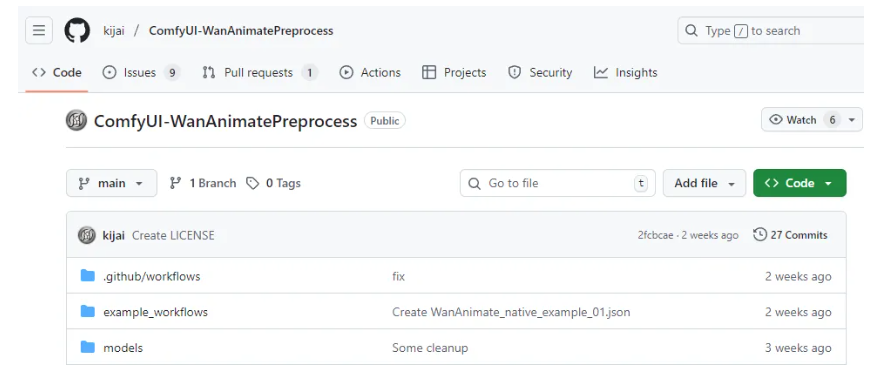
Task: Click the repository avatar beside the title
Action: pyautogui.click(x=76, y=121)
